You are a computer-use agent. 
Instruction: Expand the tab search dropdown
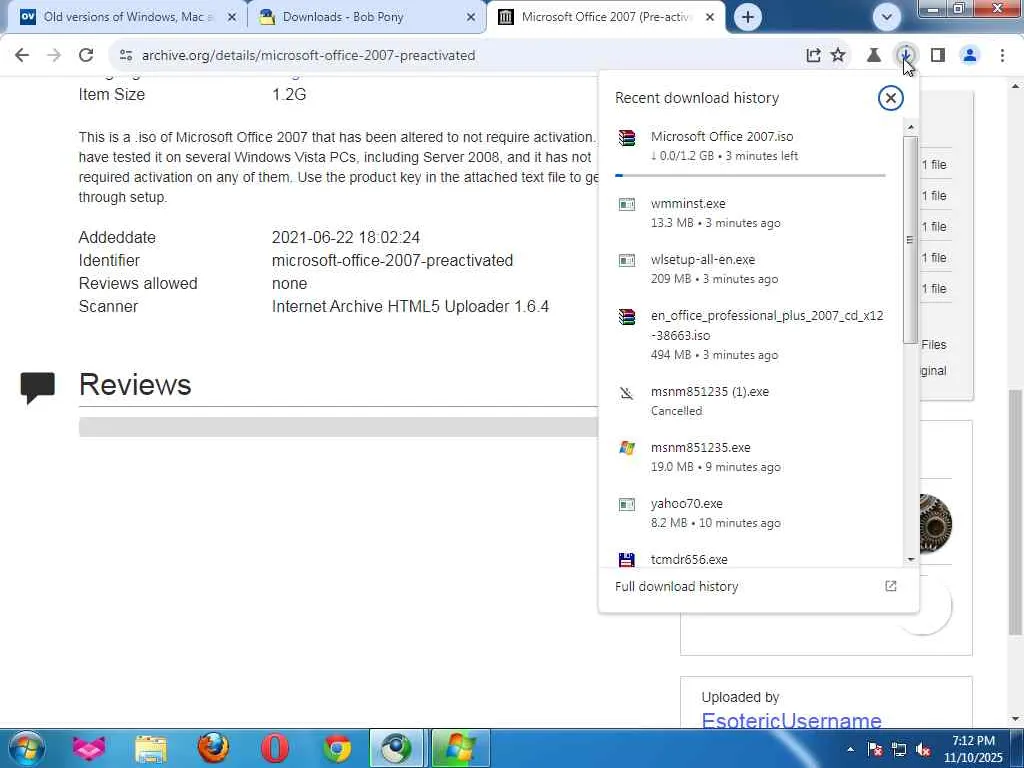pos(886,17)
